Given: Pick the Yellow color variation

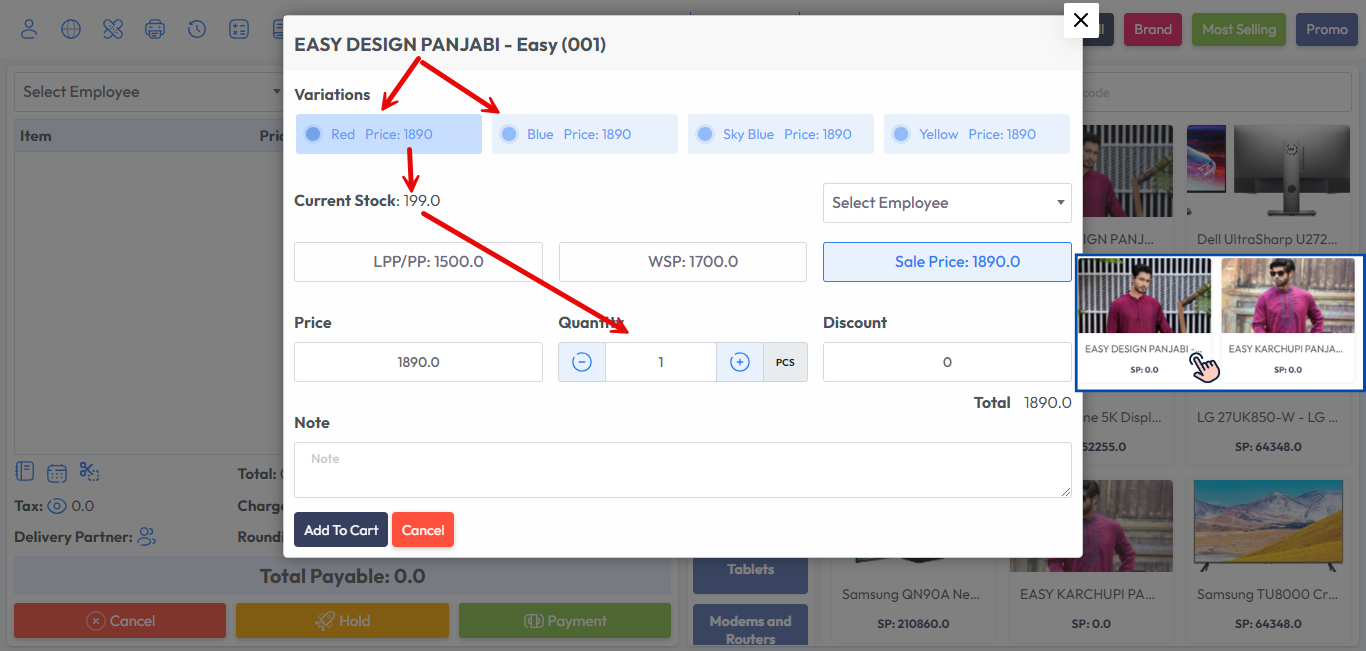Looking at the screenshot, I should [901, 133].
